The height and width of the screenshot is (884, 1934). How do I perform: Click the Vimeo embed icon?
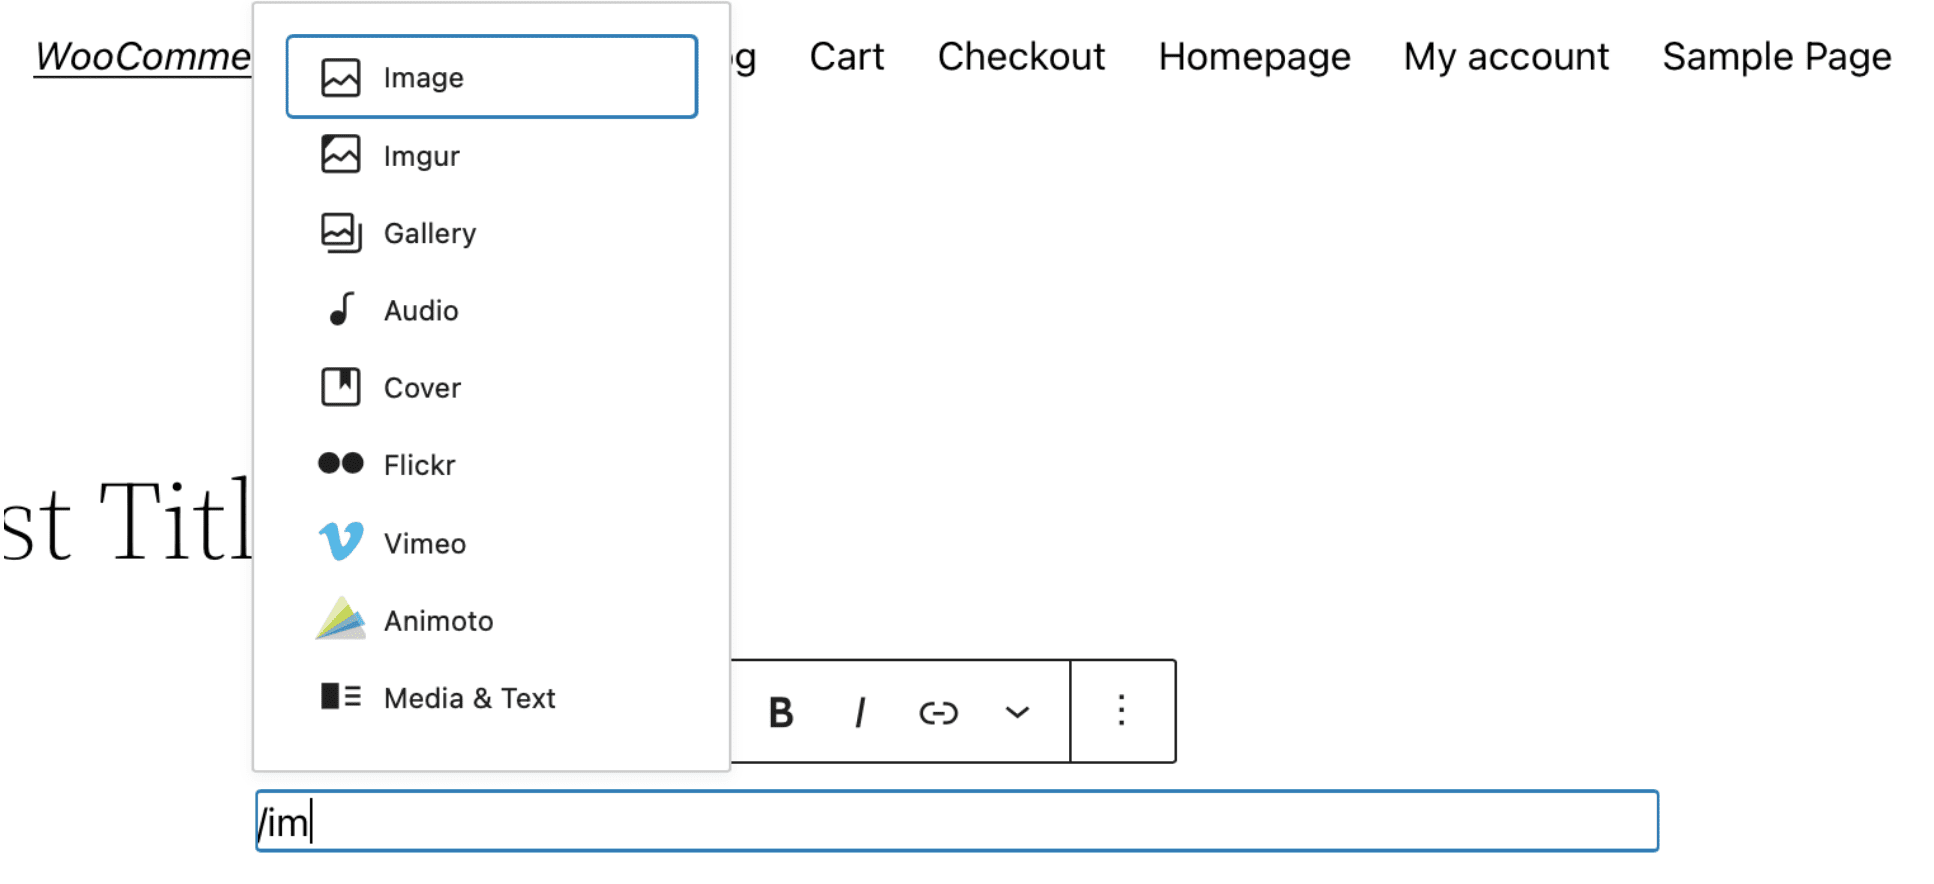340,541
